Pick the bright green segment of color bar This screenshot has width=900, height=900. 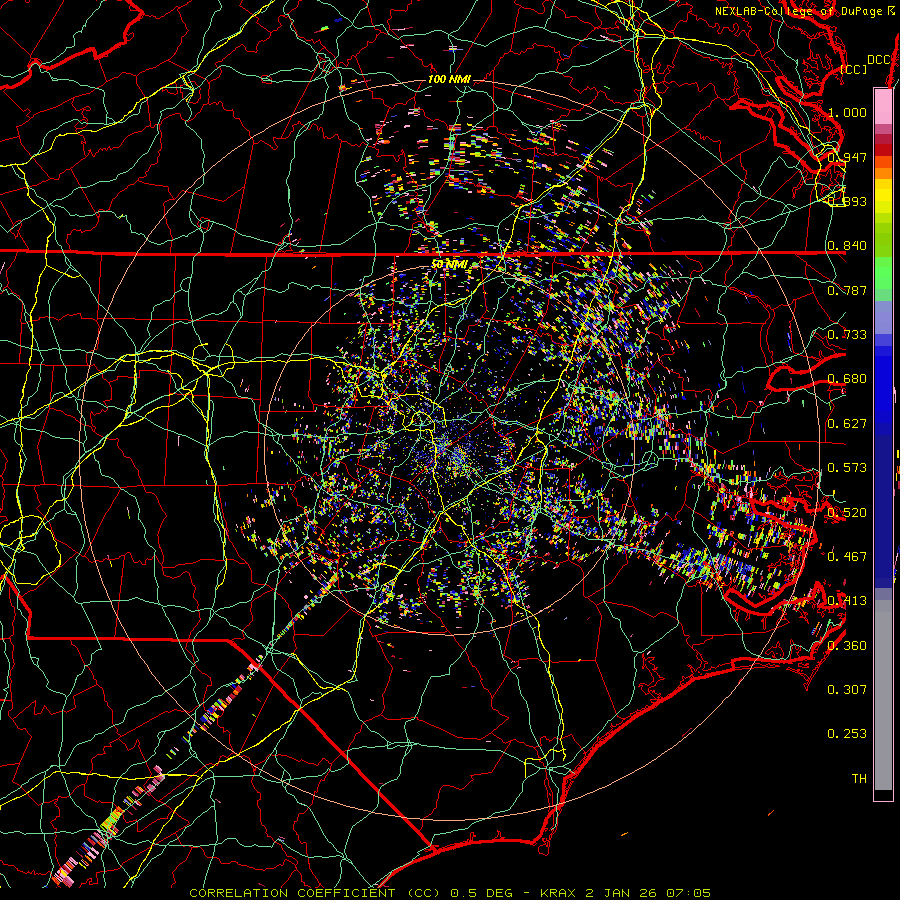click(x=883, y=273)
